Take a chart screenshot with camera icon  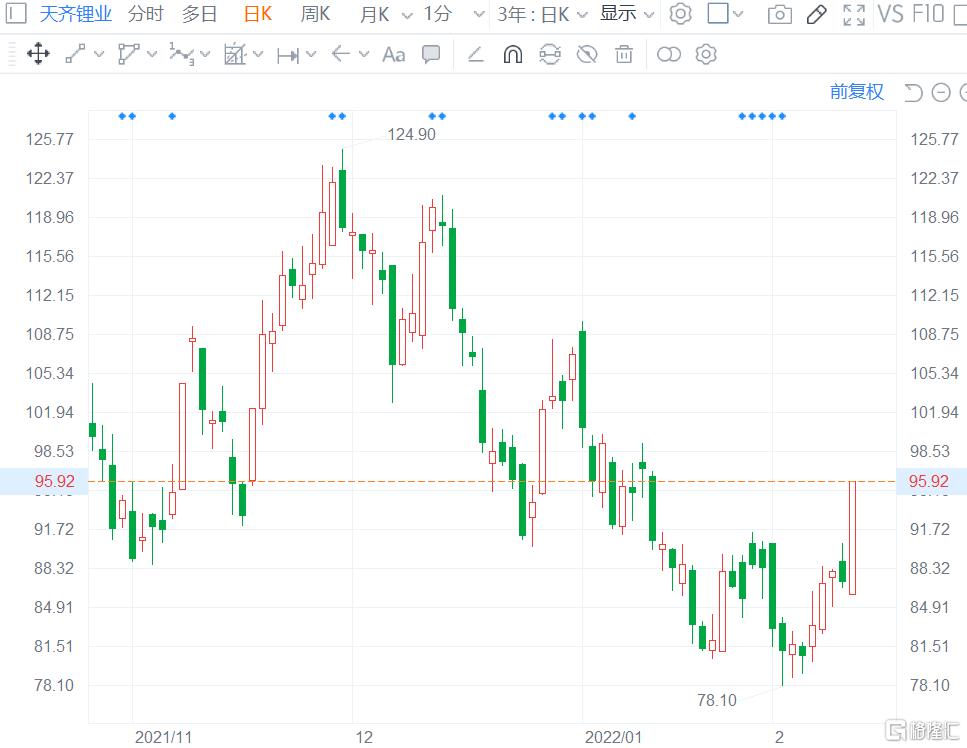779,14
